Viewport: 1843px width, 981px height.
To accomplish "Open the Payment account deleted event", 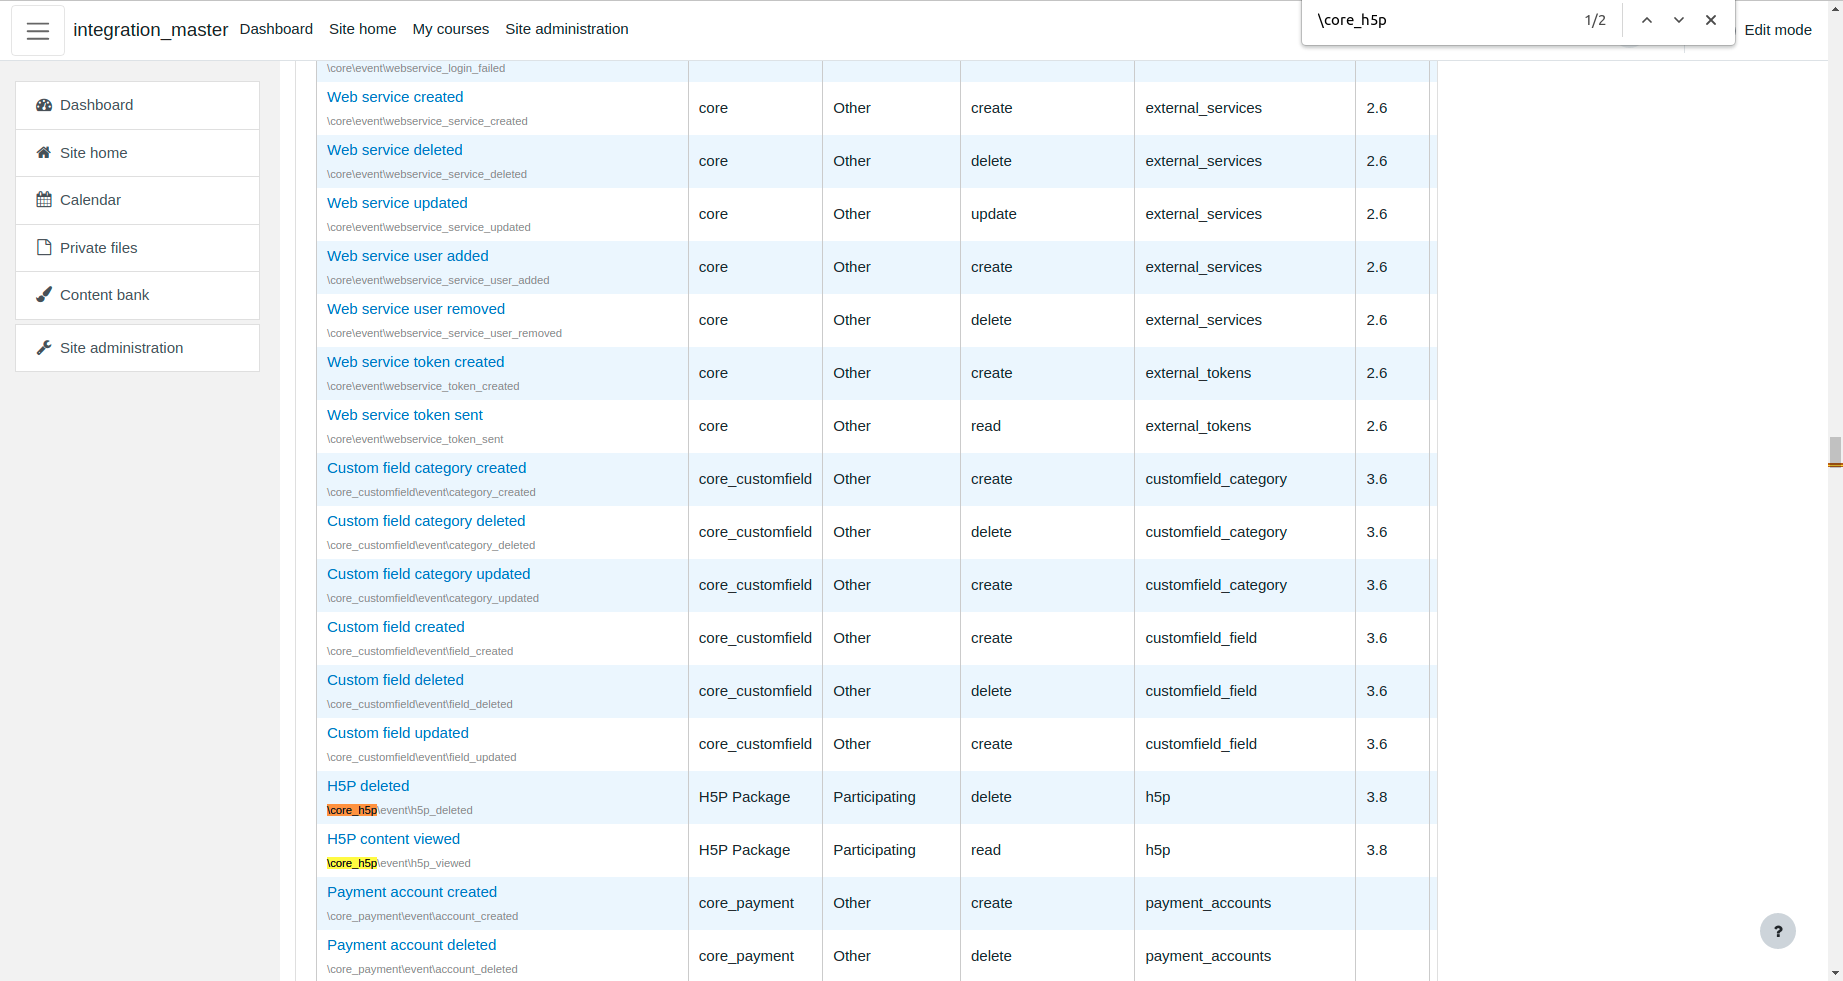I will pyautogui.click(x=412, y=945).
